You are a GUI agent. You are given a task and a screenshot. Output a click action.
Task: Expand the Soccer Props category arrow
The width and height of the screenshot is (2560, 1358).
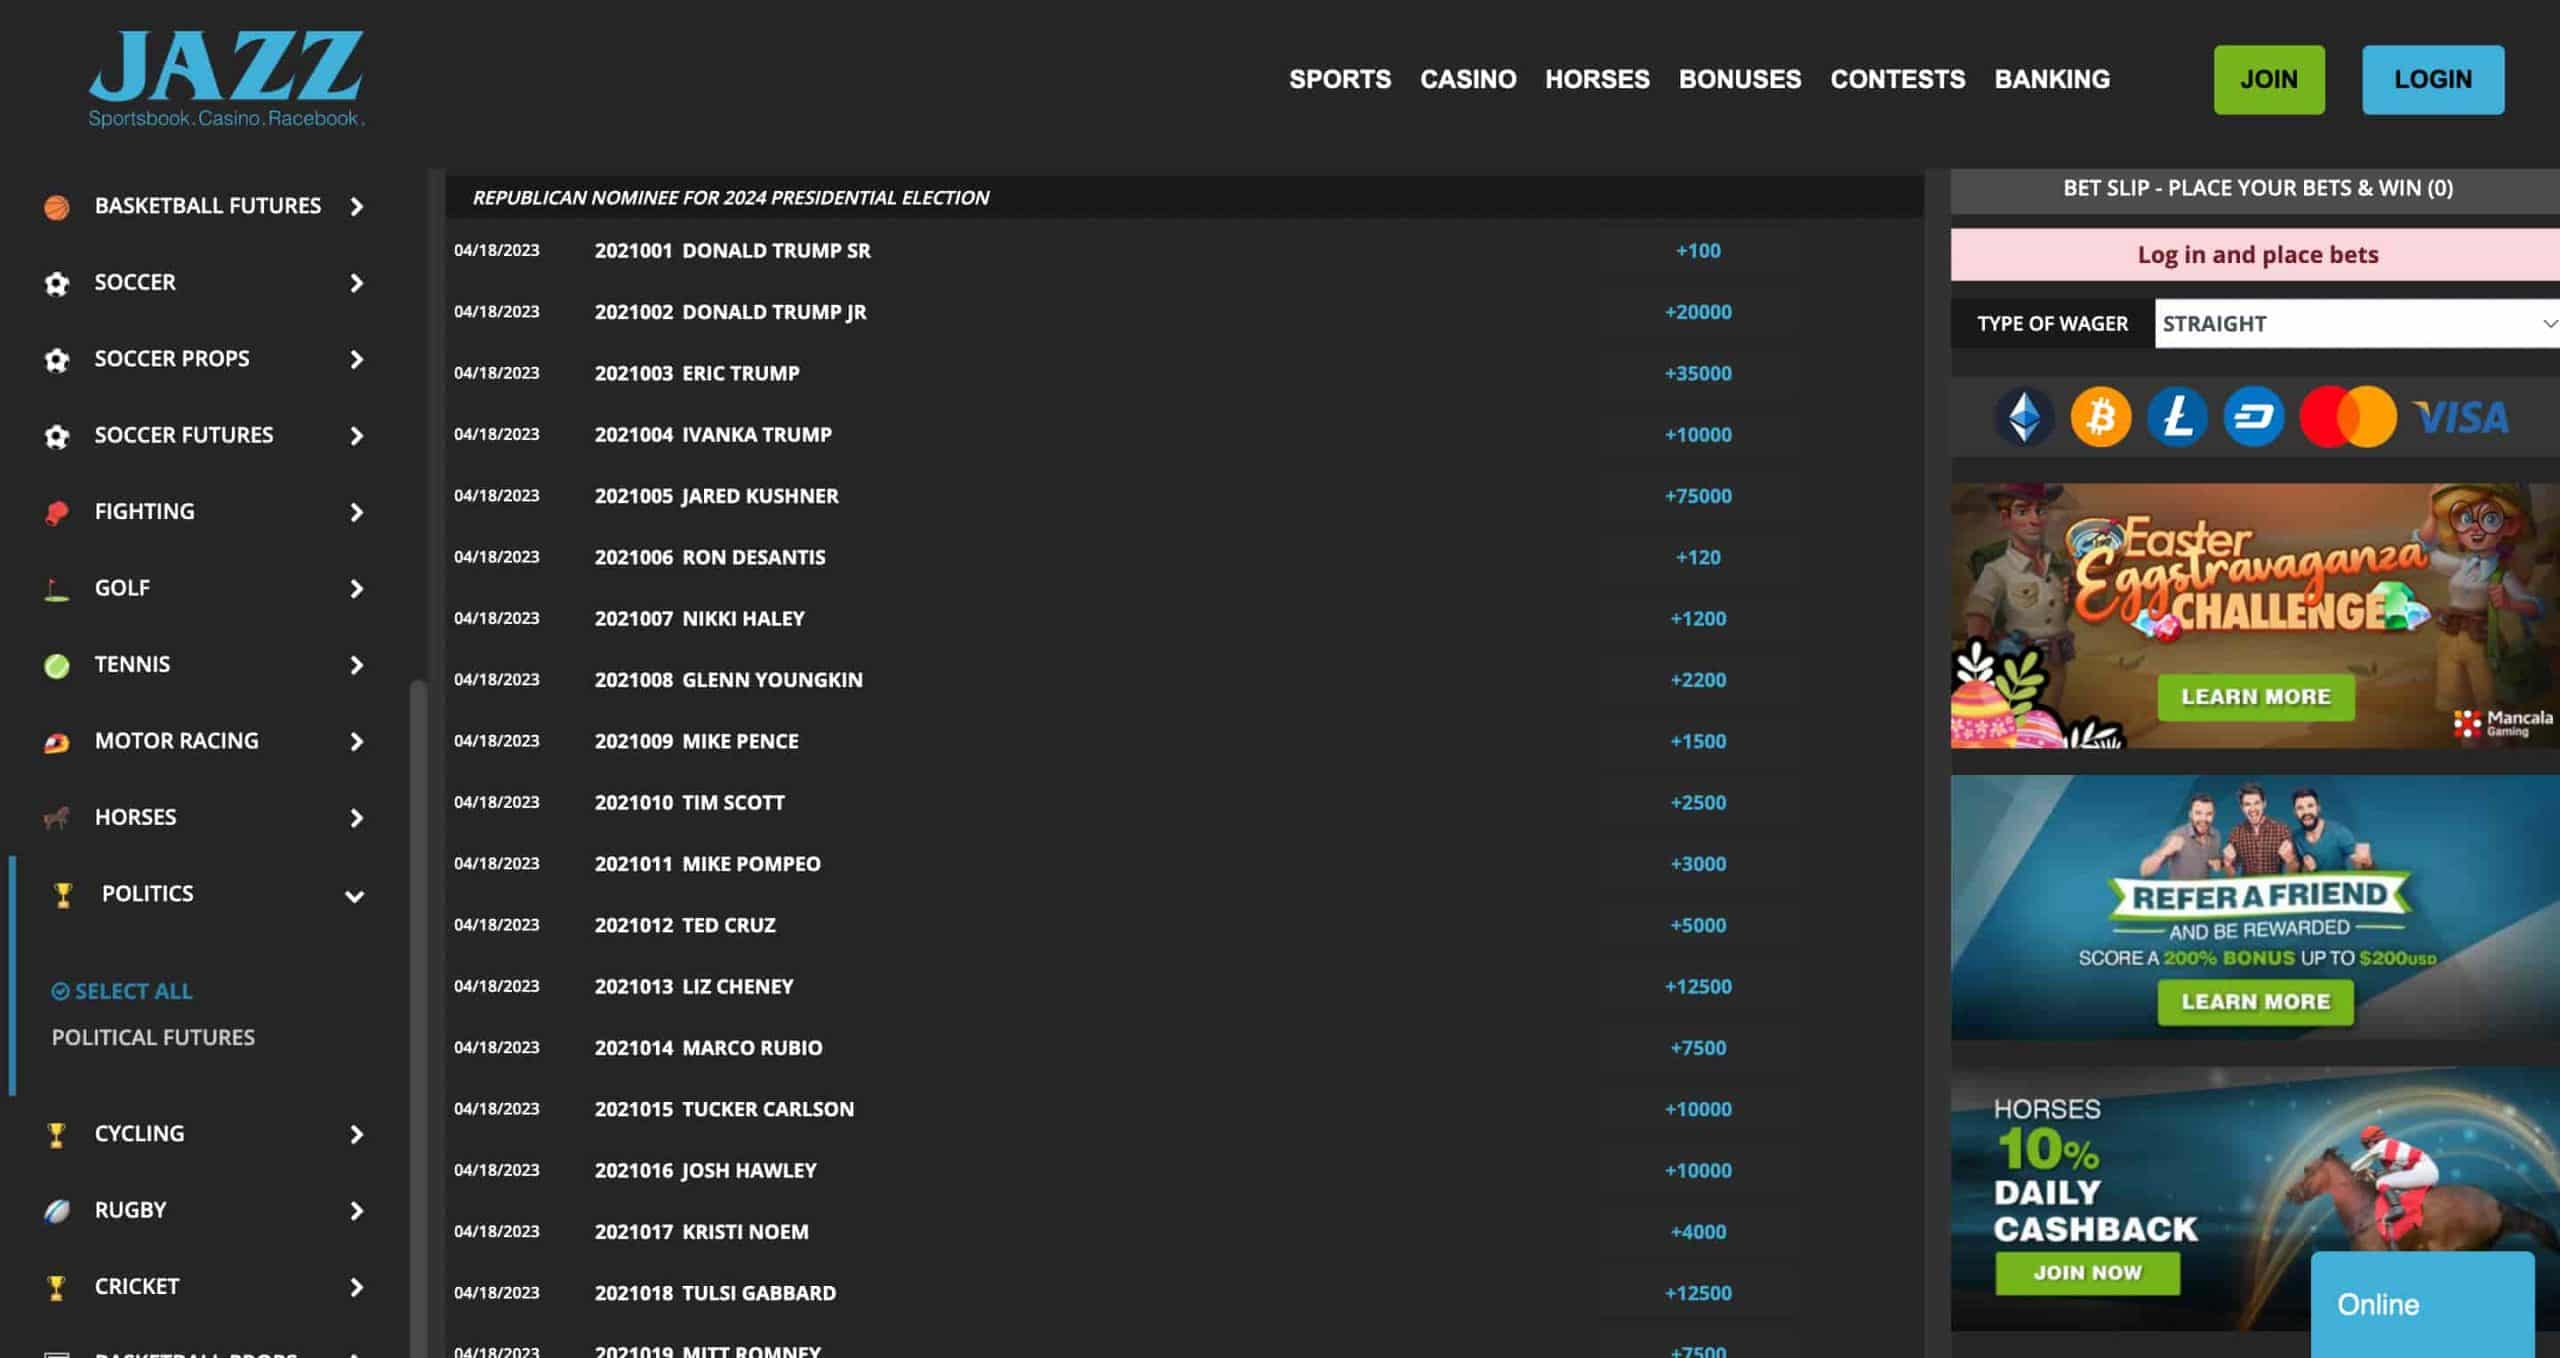click(x=357, y=360)
